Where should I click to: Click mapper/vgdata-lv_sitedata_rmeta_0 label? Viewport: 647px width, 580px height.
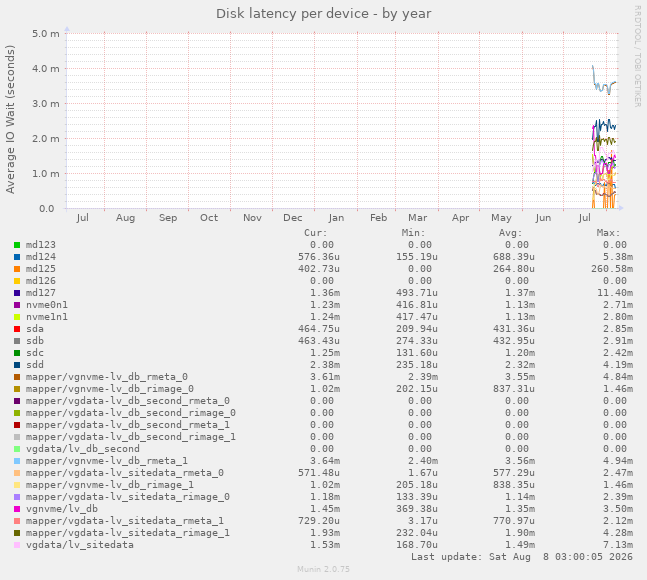pos(125,472)
